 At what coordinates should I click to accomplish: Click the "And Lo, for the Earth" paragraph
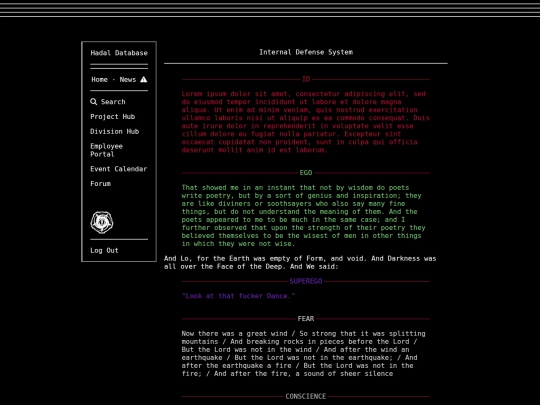coord(300,262)
